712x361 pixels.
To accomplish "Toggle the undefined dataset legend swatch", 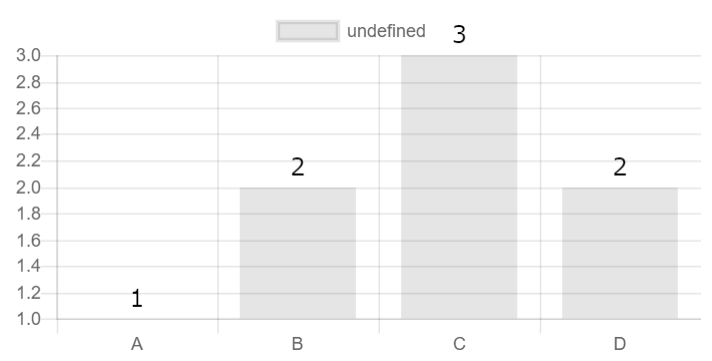I will 308,31.
